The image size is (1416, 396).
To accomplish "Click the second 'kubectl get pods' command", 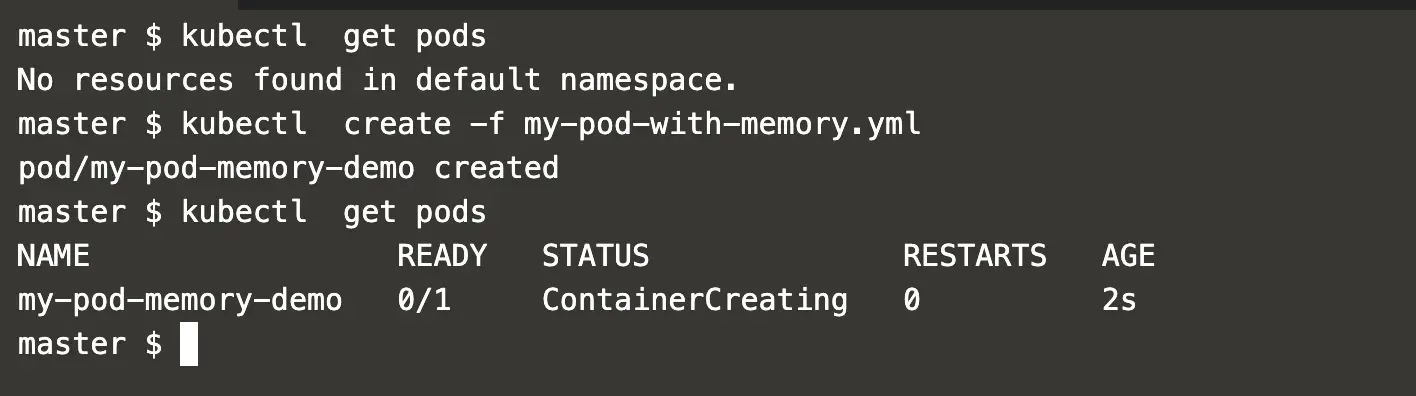I will coord(334,212).
